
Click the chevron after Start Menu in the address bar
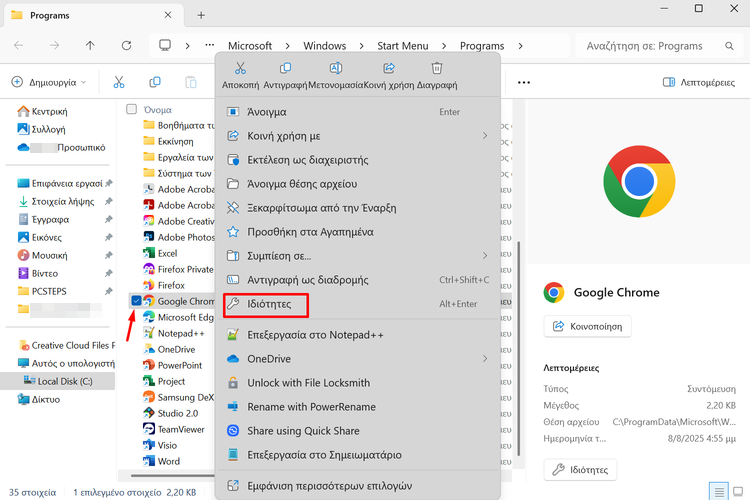coord(444,46)
